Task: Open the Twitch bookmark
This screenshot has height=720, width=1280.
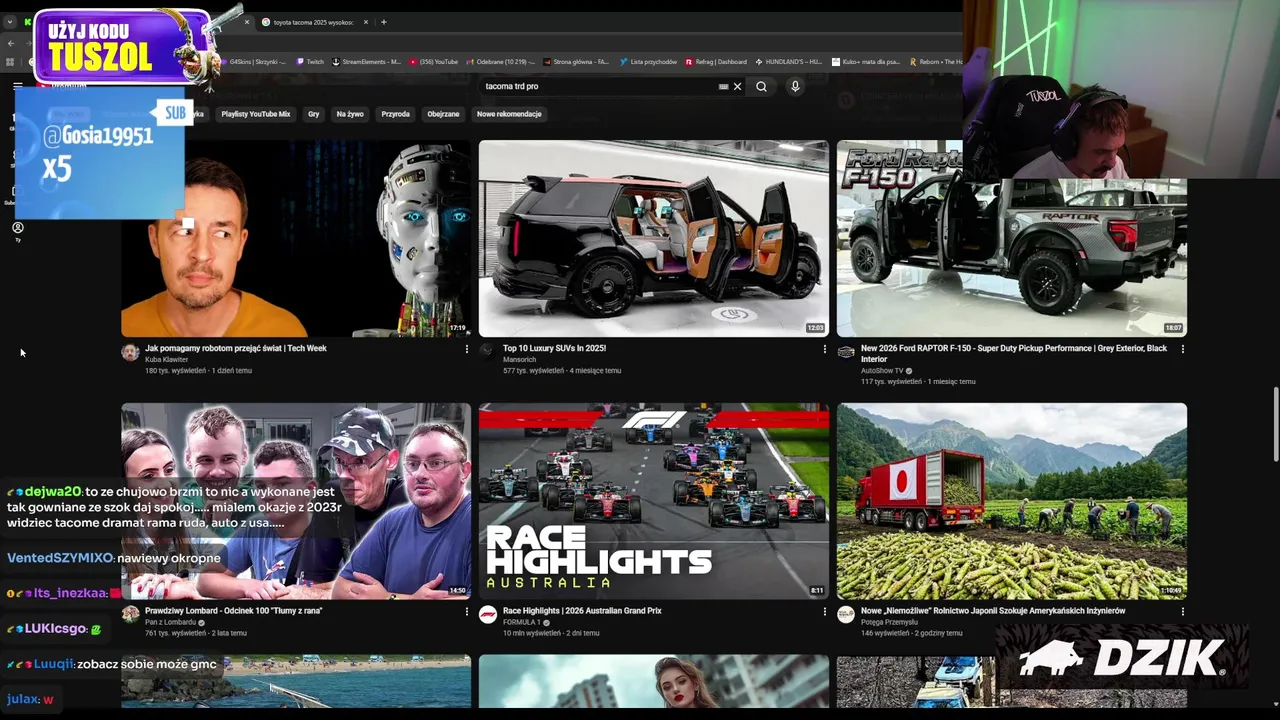Action: [x=310, y=62]
